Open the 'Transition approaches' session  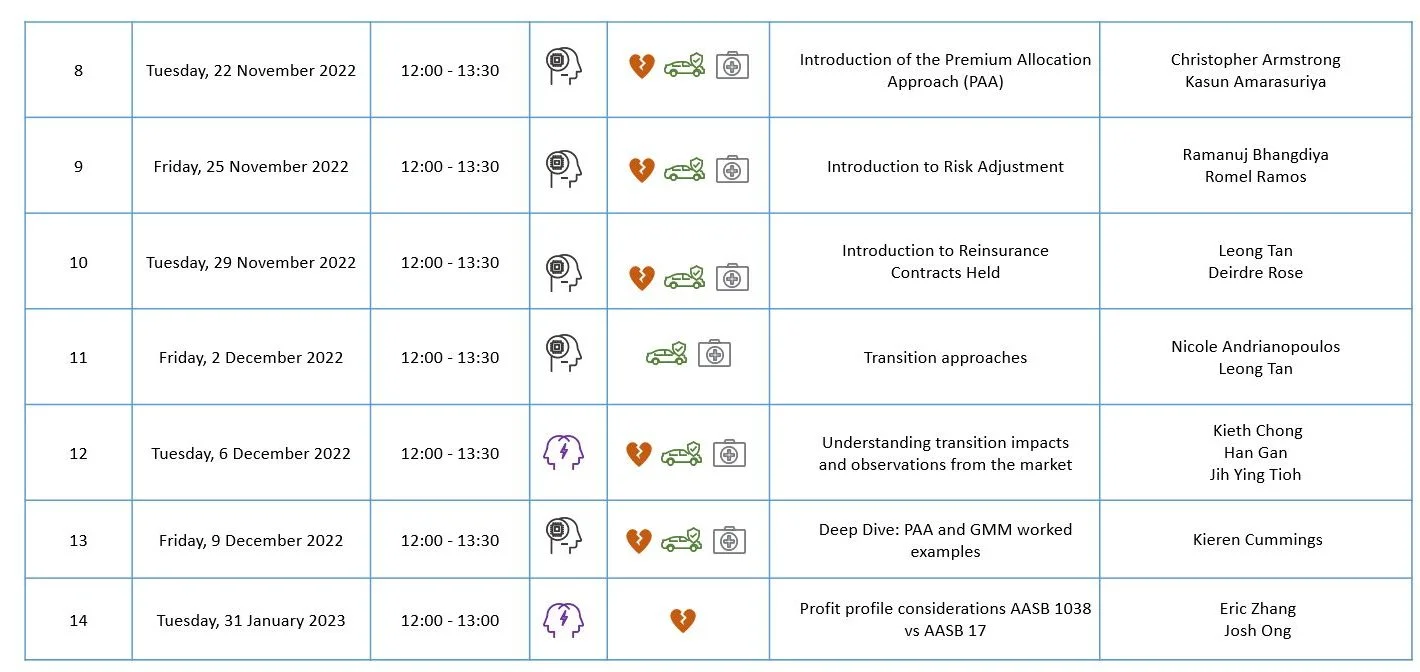[945, 358]
